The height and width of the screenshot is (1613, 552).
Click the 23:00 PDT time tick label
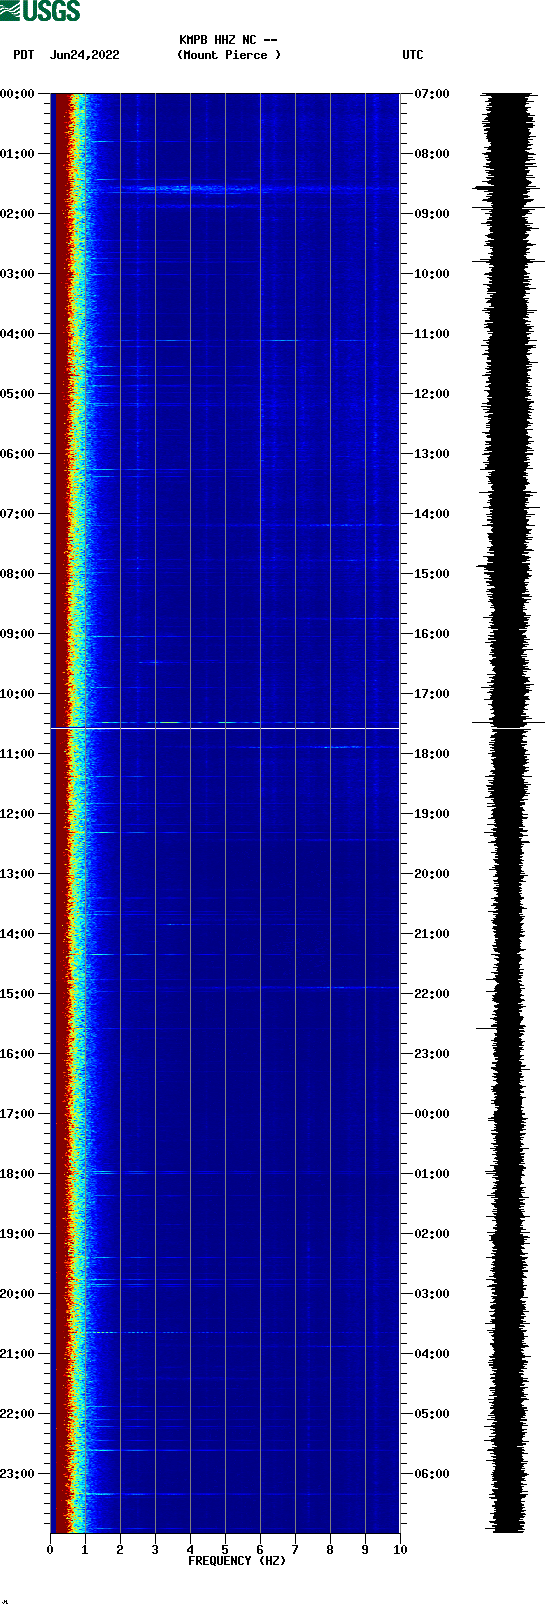tap(18, 1474)
